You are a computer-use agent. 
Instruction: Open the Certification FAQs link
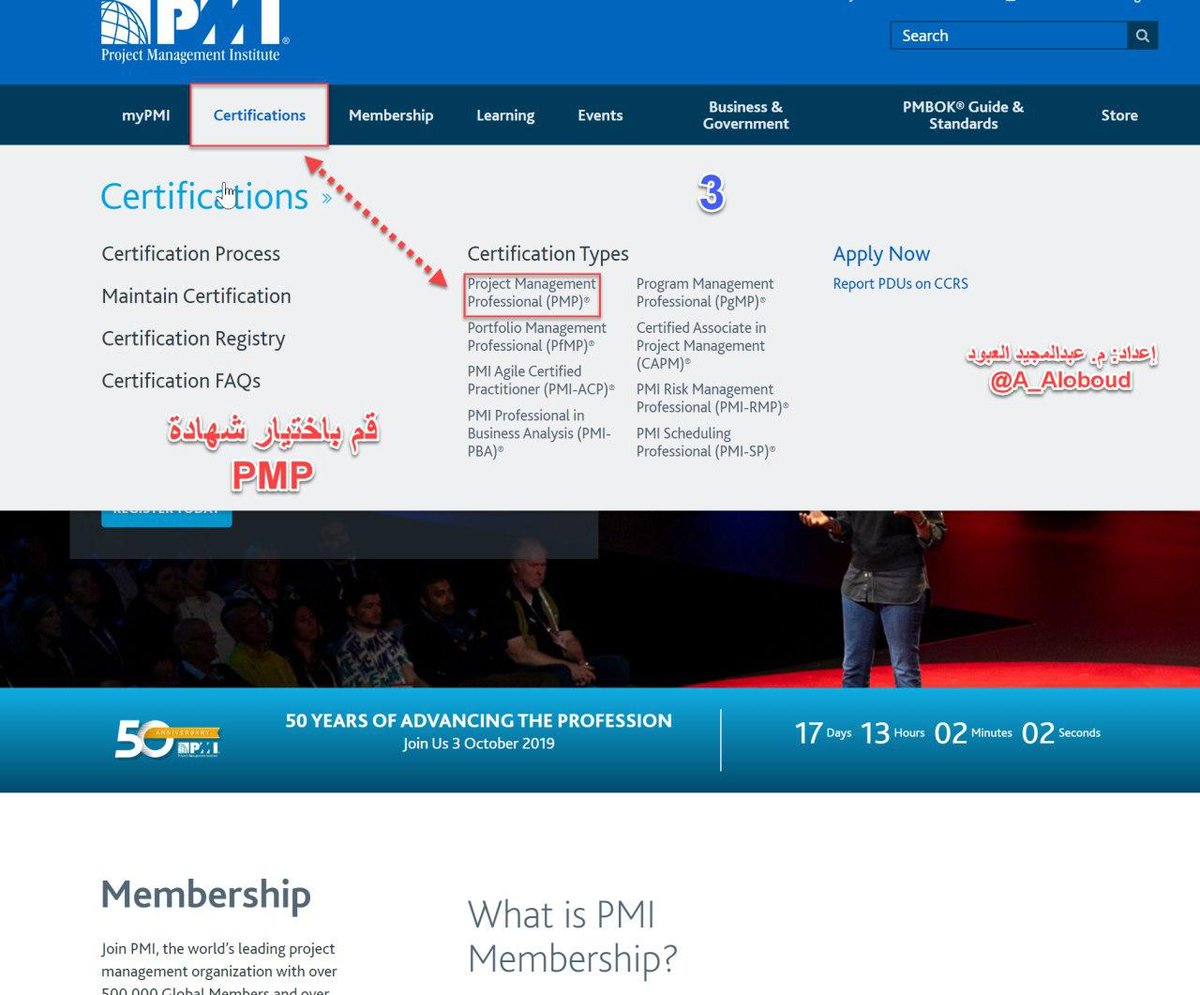(x=181, y=381)
